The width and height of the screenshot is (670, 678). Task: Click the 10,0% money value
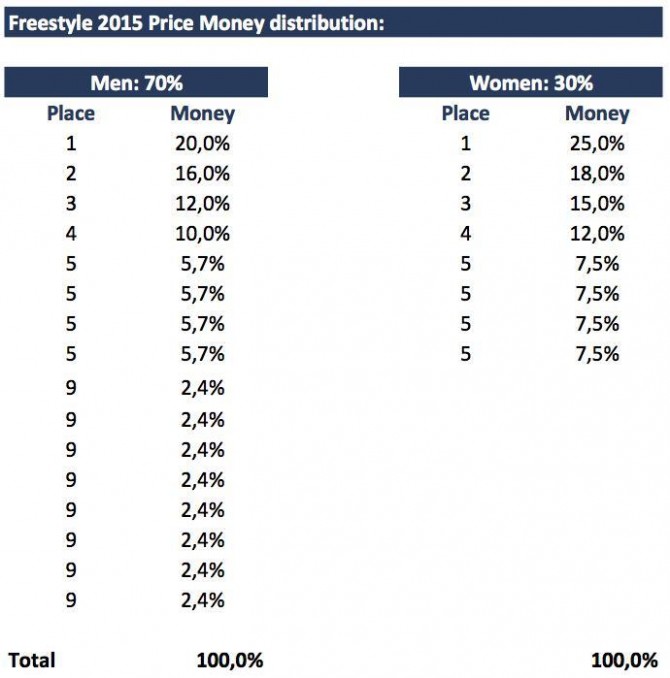202,234
